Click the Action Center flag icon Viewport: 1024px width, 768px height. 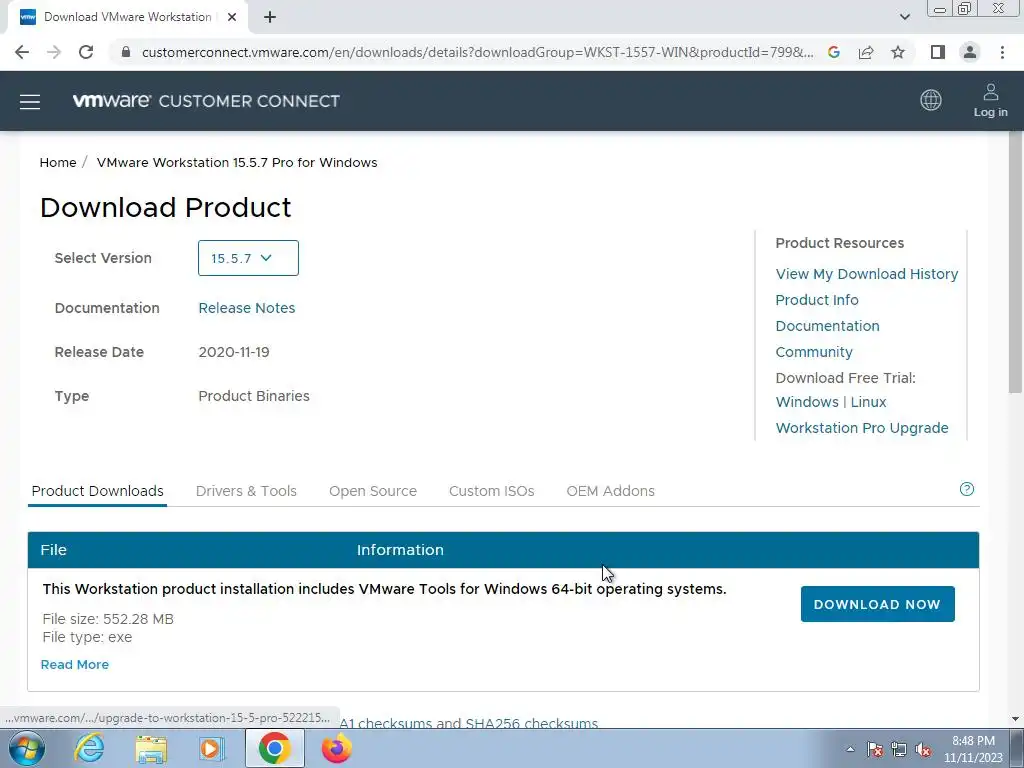[874, 750]
